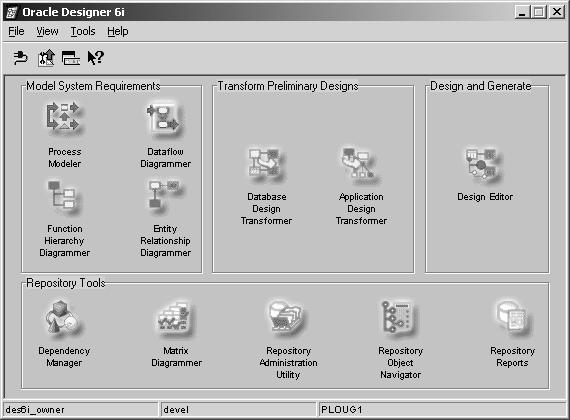The width and height of the screenshot is (570, 420).
Task: Click the Entity Relationship Diagrammer label
Action: click(165, 240)
